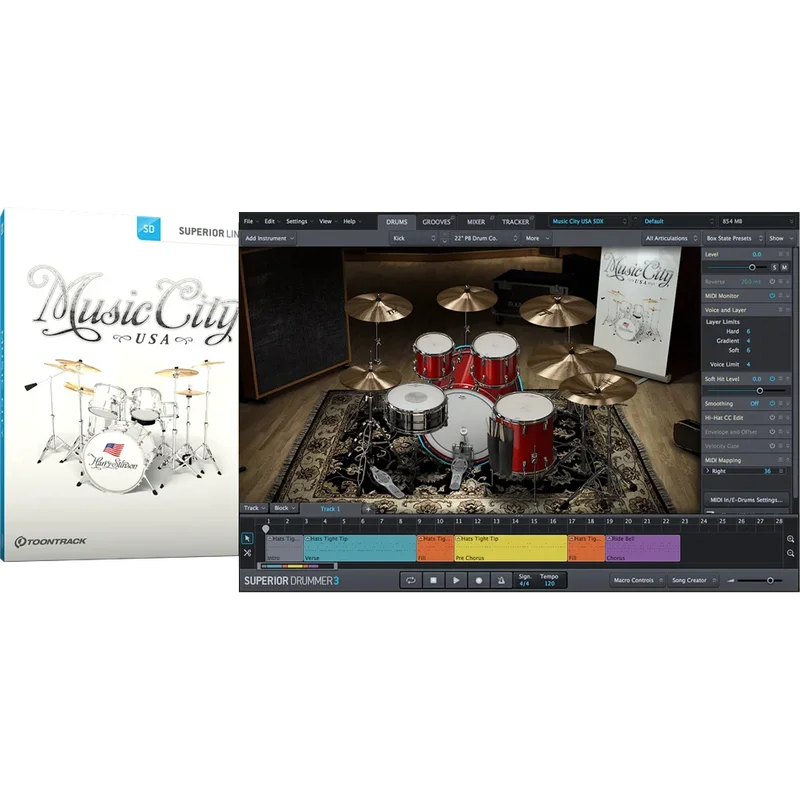Open the 22" PB Drum Co. dropdown
Viewport: 800px width, 800px height.
point(485,238)
